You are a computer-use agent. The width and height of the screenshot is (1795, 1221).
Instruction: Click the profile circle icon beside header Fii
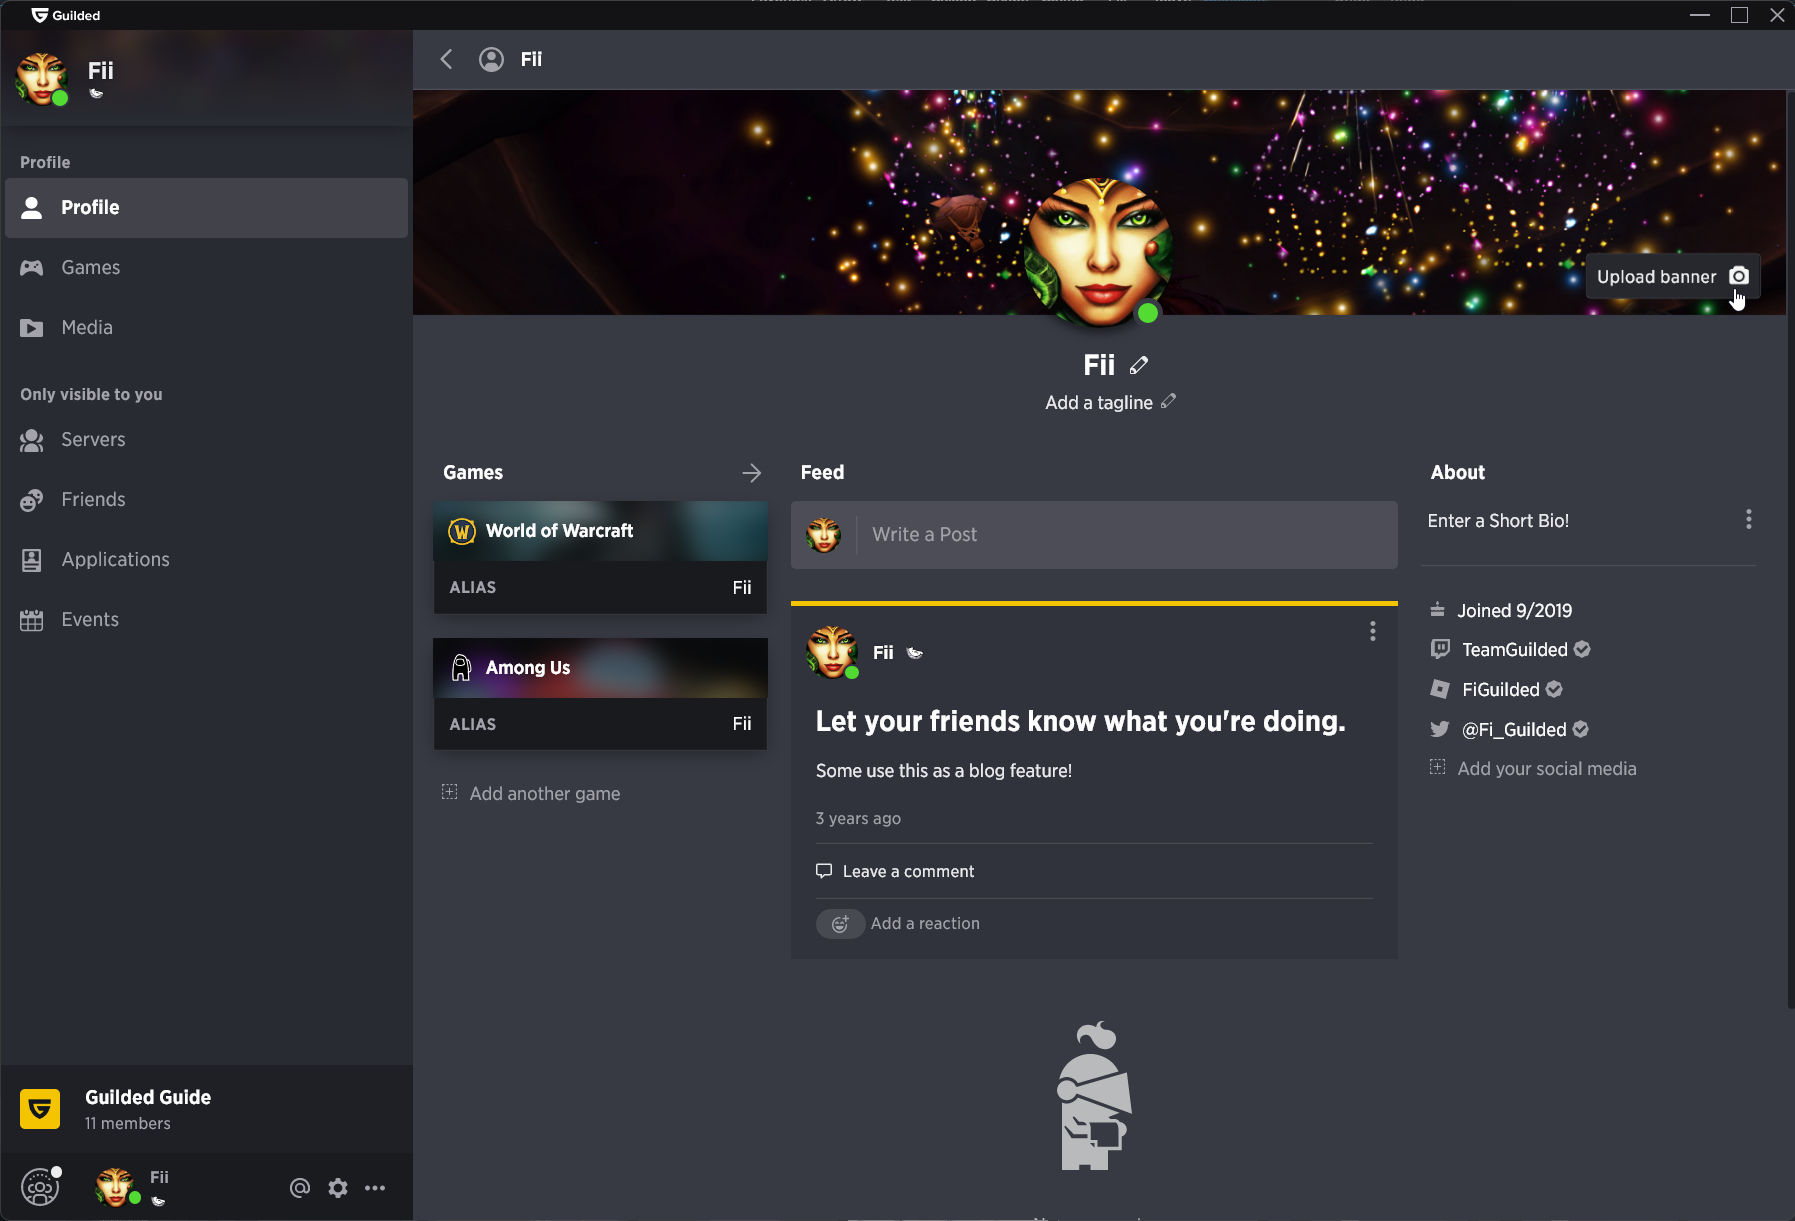491,59
